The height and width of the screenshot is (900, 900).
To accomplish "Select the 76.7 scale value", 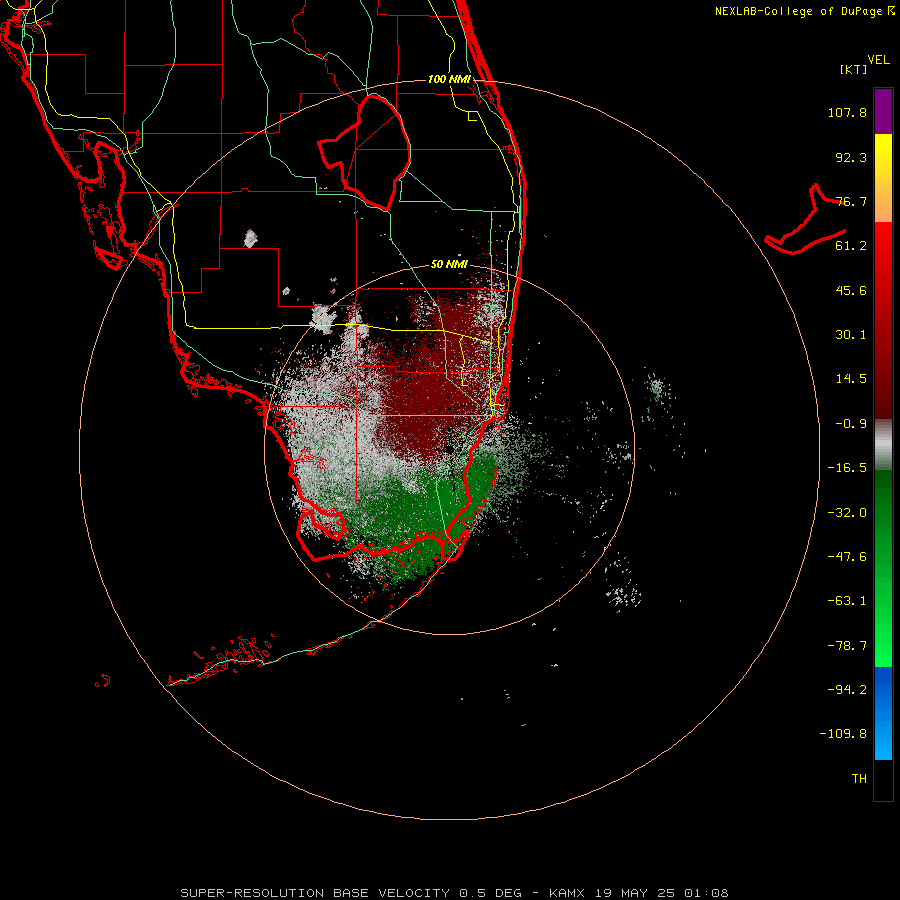I will 851,201.
